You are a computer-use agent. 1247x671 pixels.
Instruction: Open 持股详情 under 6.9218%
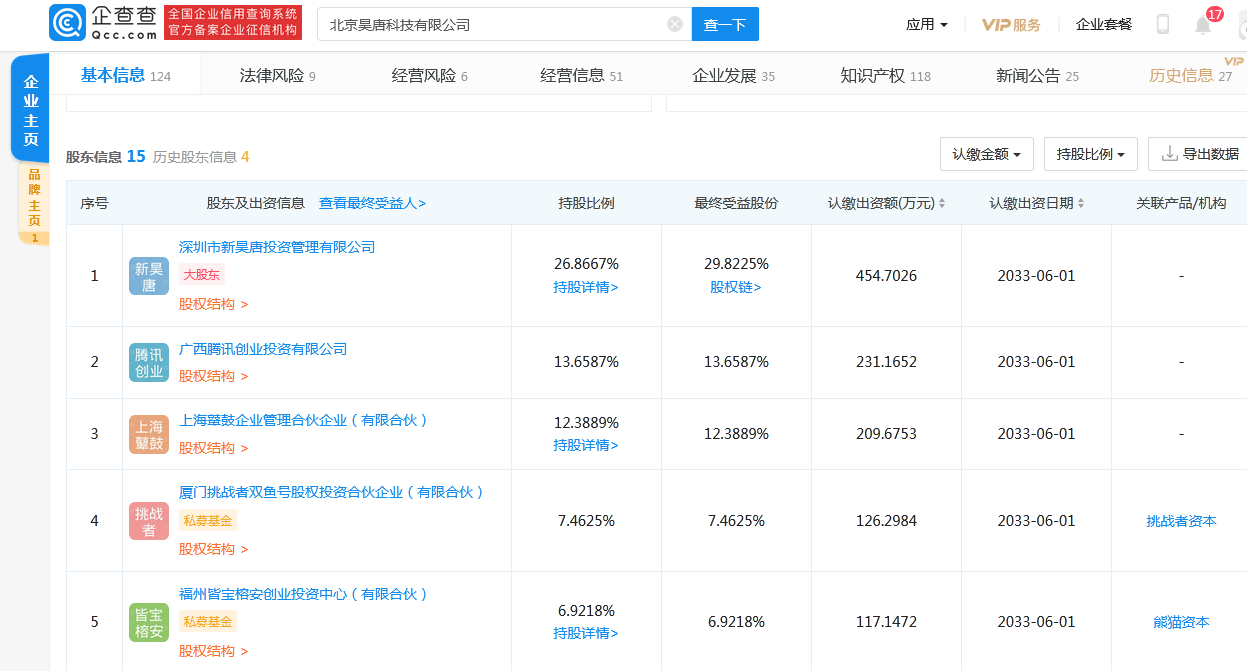click(586, 633)
